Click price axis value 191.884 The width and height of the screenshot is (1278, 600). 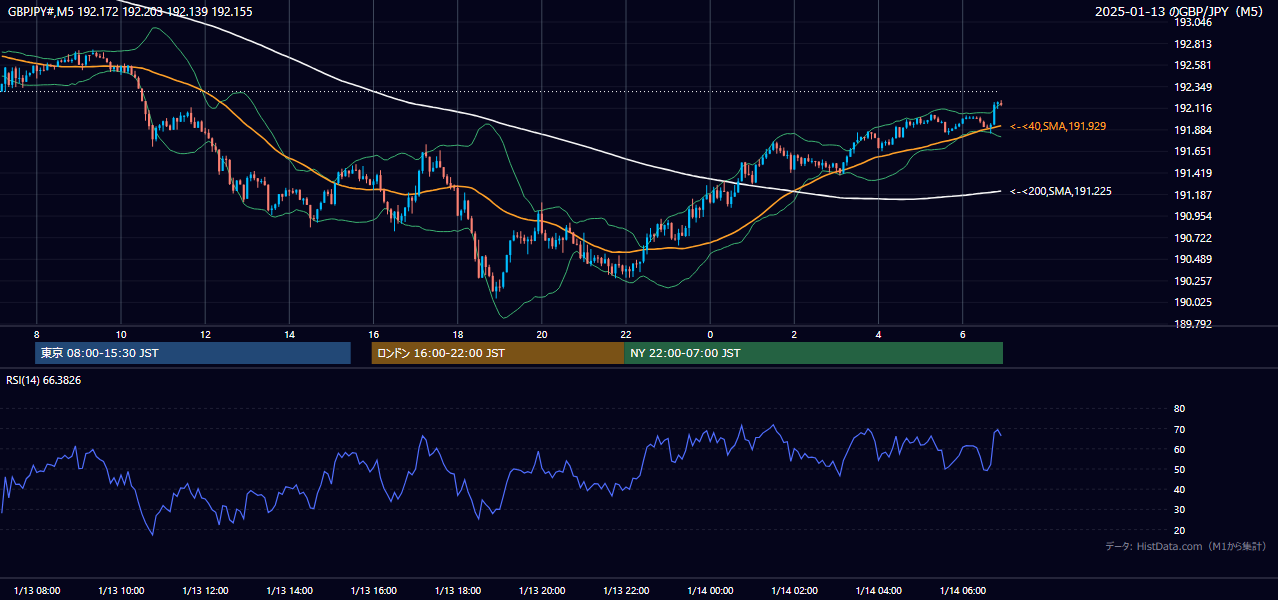tap(1193, 130)
